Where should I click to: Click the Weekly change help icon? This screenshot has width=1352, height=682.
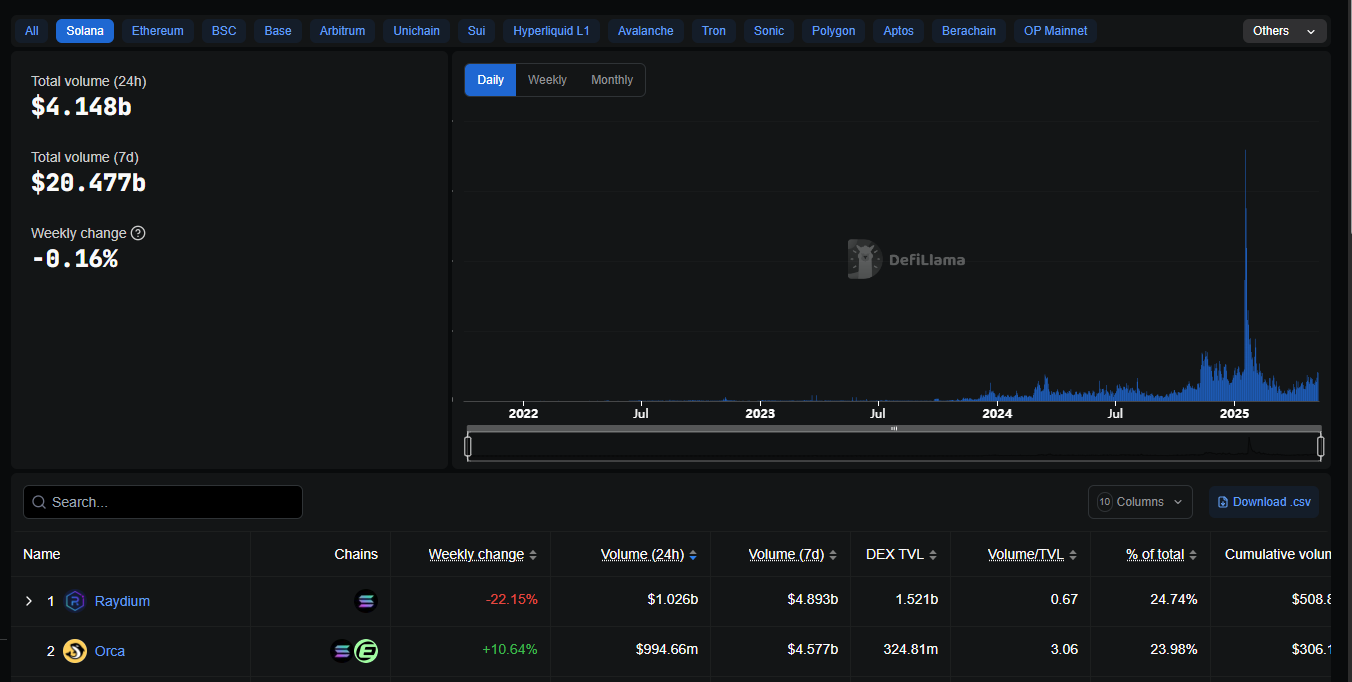click(x=138, y=233)
